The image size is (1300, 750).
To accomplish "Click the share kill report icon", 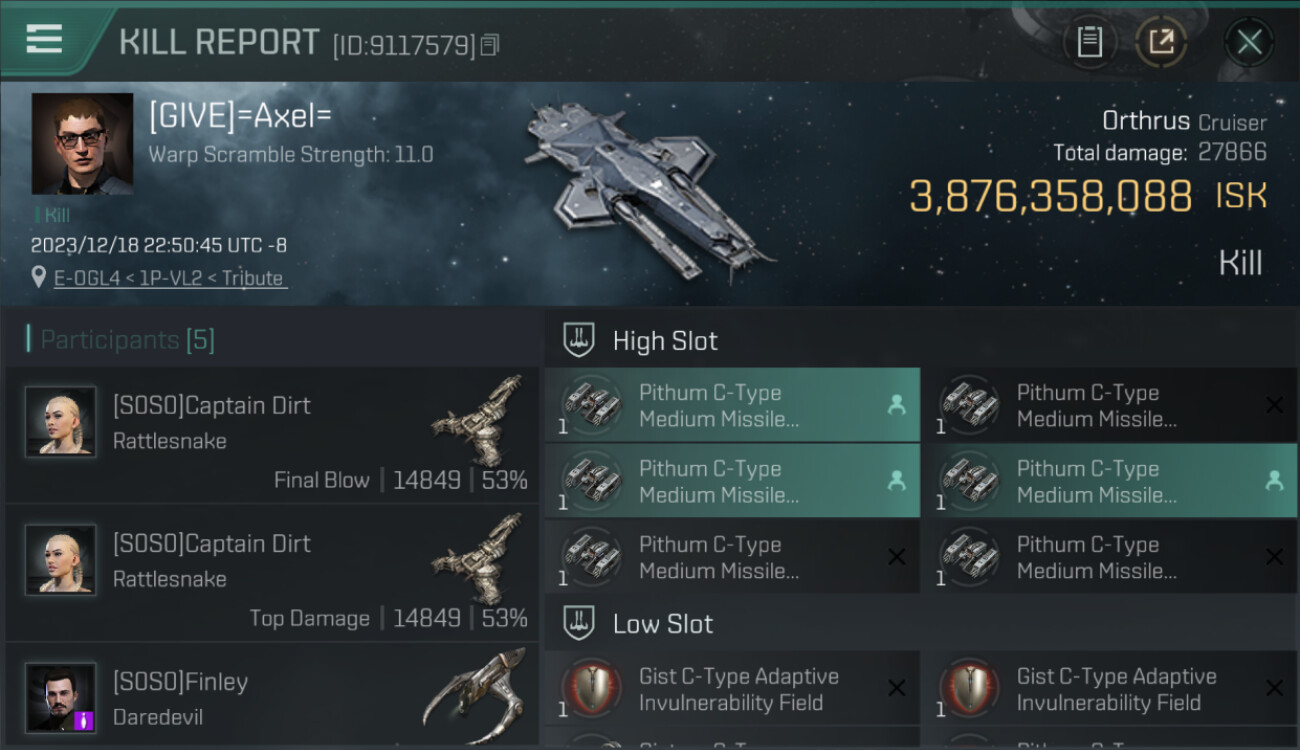I will [1161, 42].
